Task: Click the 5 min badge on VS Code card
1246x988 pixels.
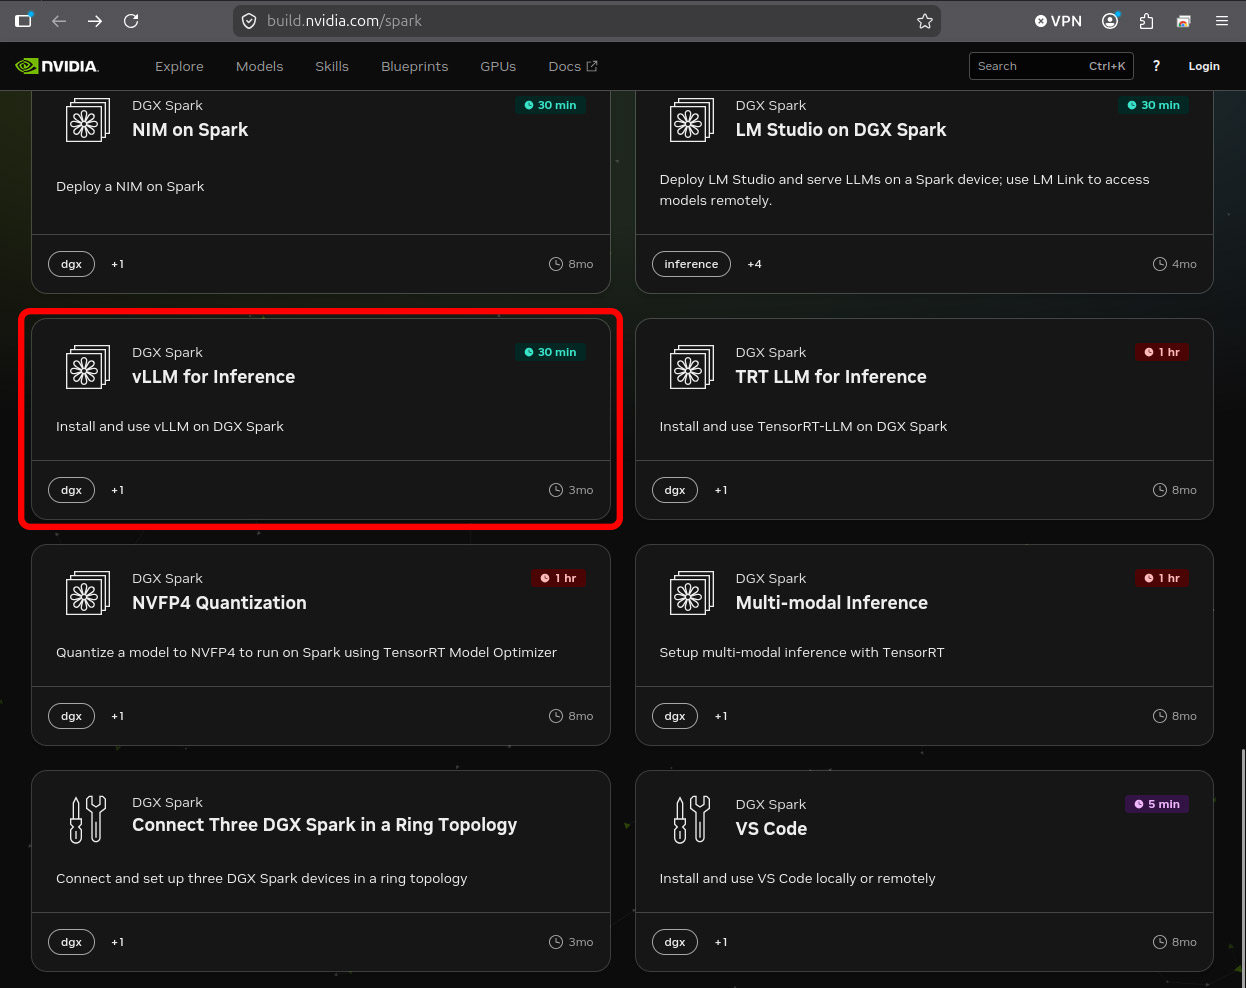Action: (1157, 804)
